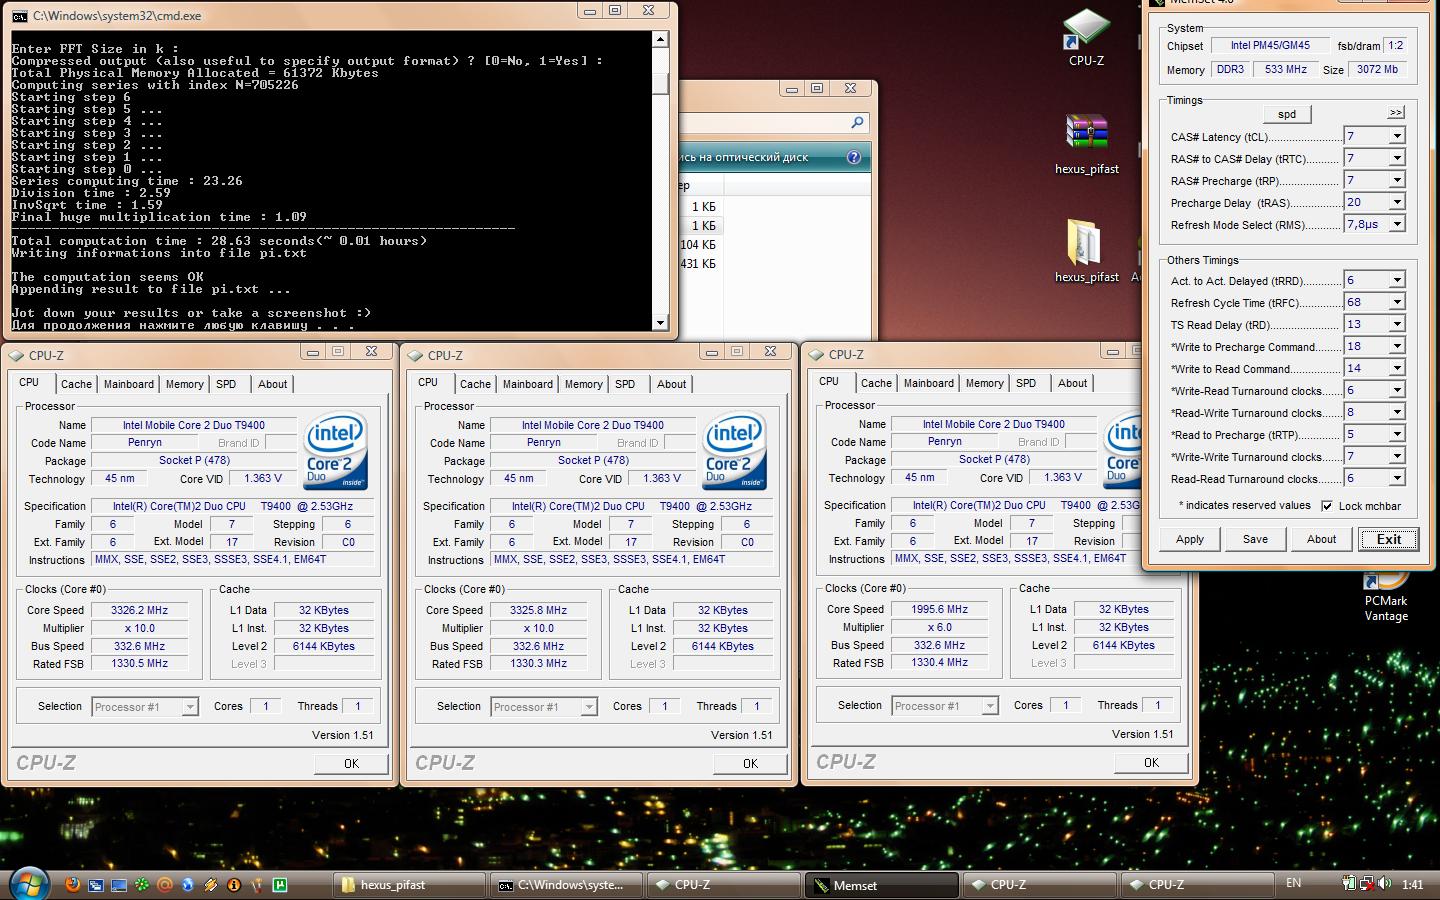The width and height of the screenshot is (1440, 900).
Task: Click OK in middle CPU-Z window
Action: [750, 763]
